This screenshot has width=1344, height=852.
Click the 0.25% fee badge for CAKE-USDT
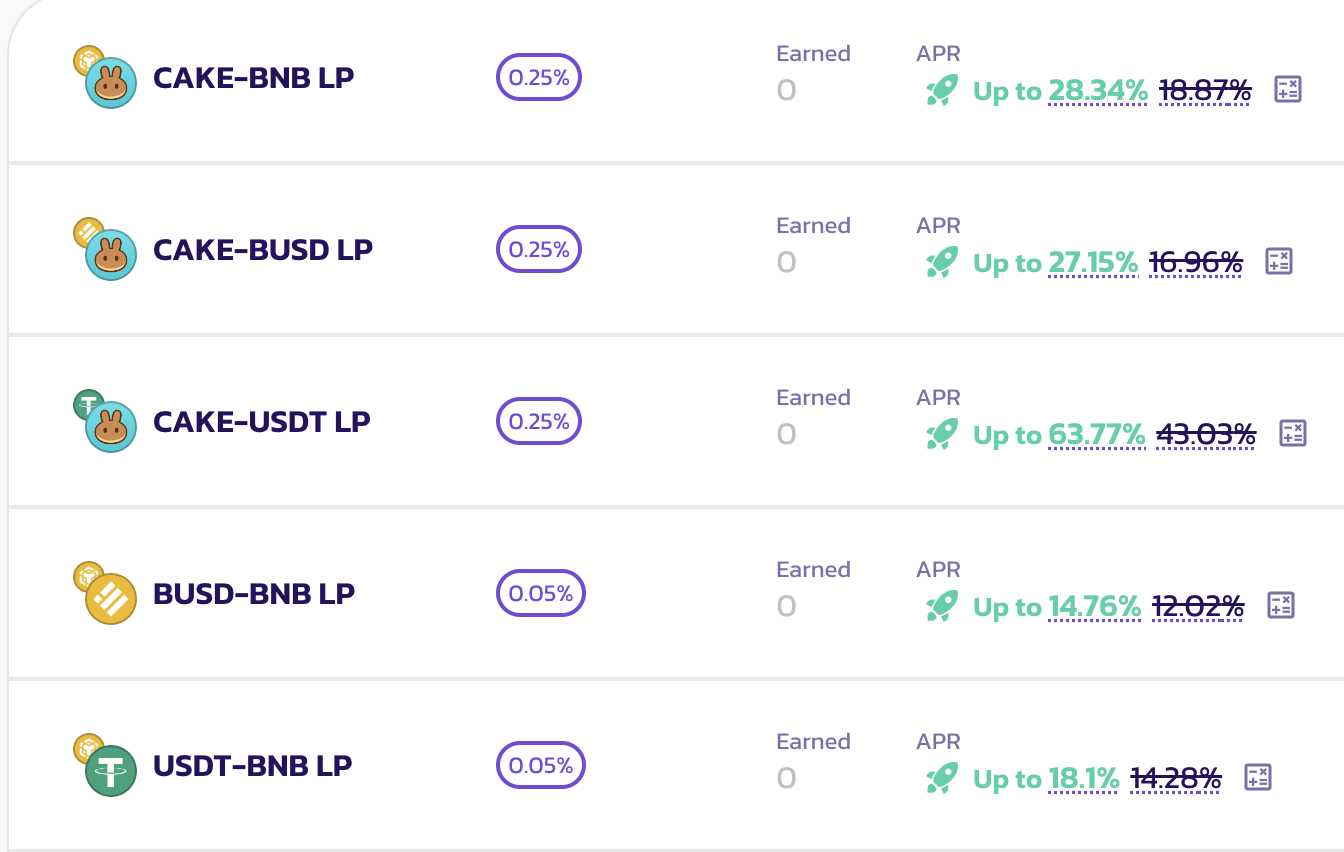coord(539,422)
